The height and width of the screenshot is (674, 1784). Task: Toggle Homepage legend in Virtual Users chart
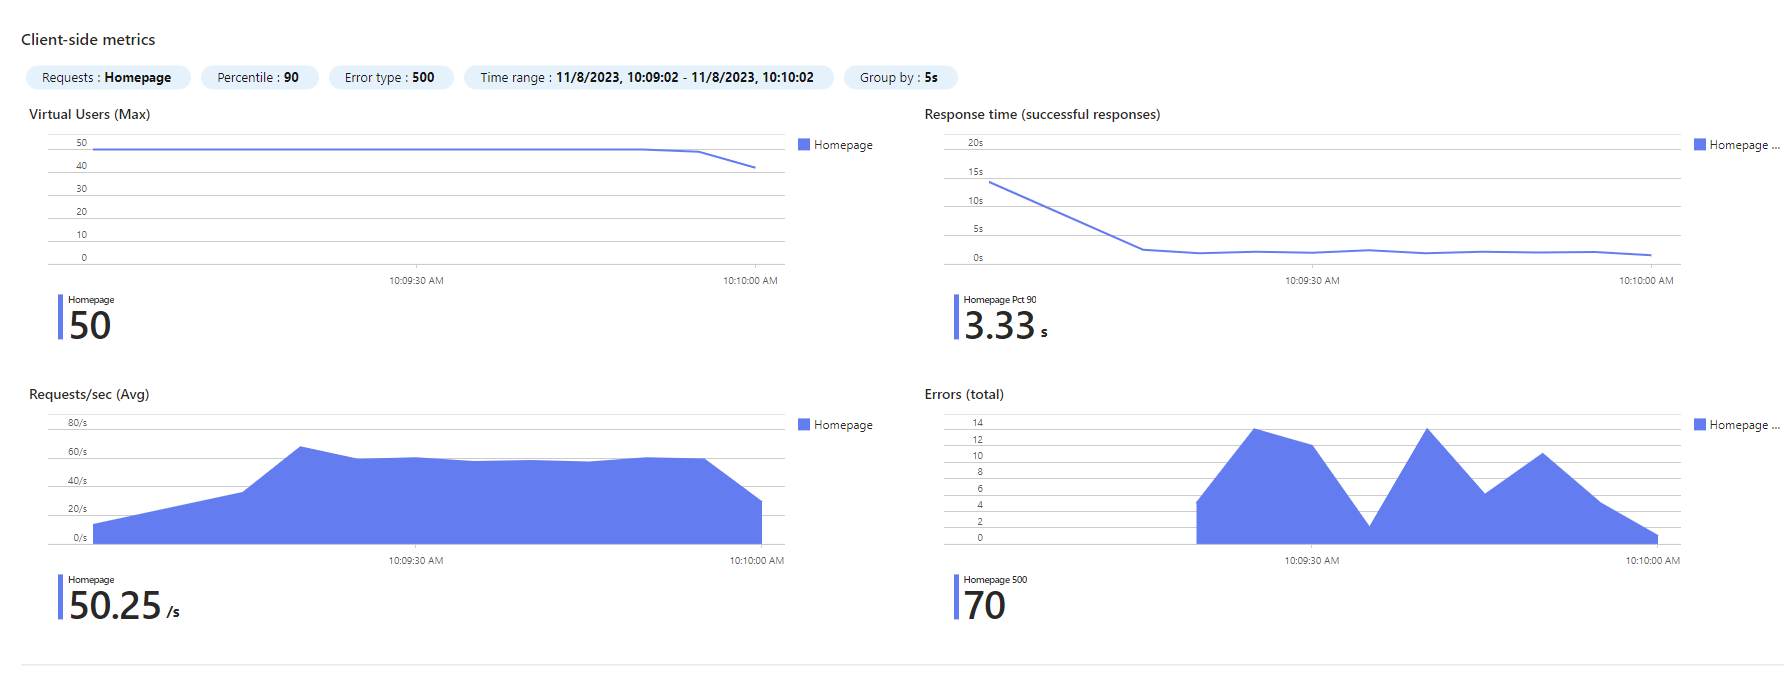[x=835, y=145]
